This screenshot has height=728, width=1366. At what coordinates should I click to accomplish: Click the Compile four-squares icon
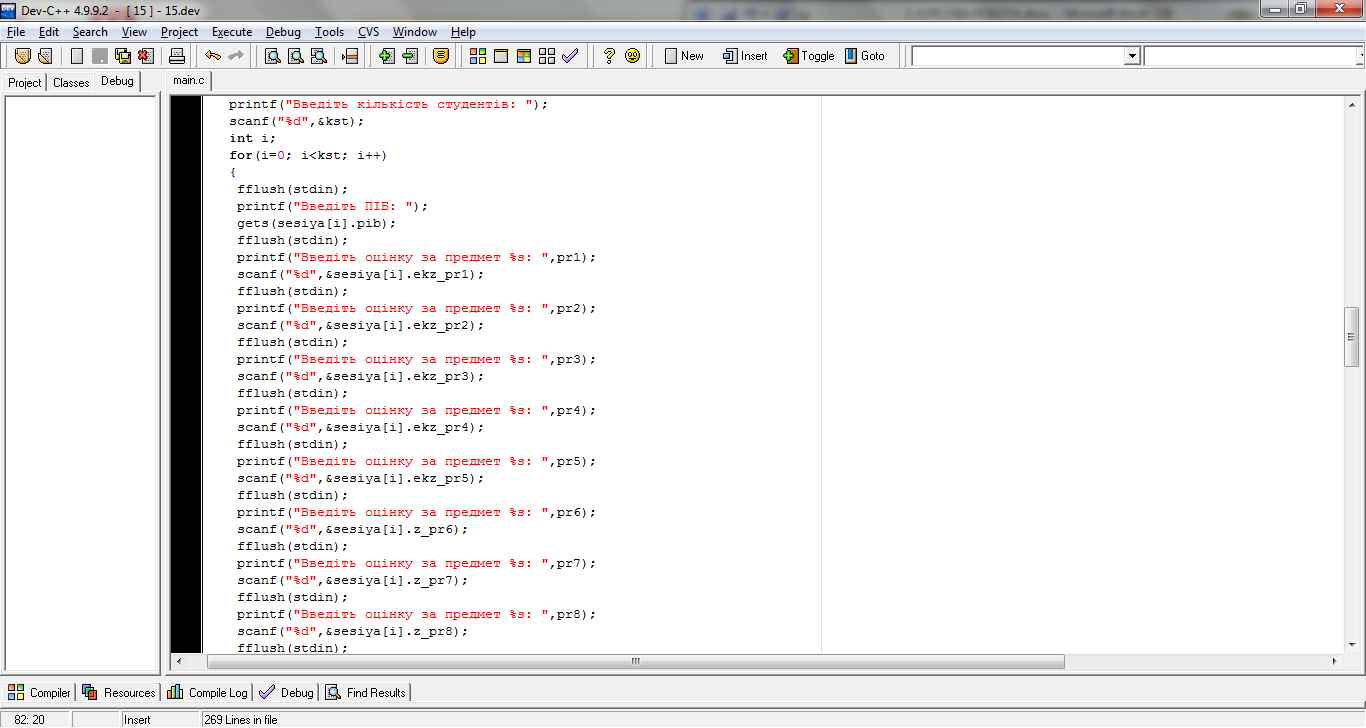click(478, 56)
